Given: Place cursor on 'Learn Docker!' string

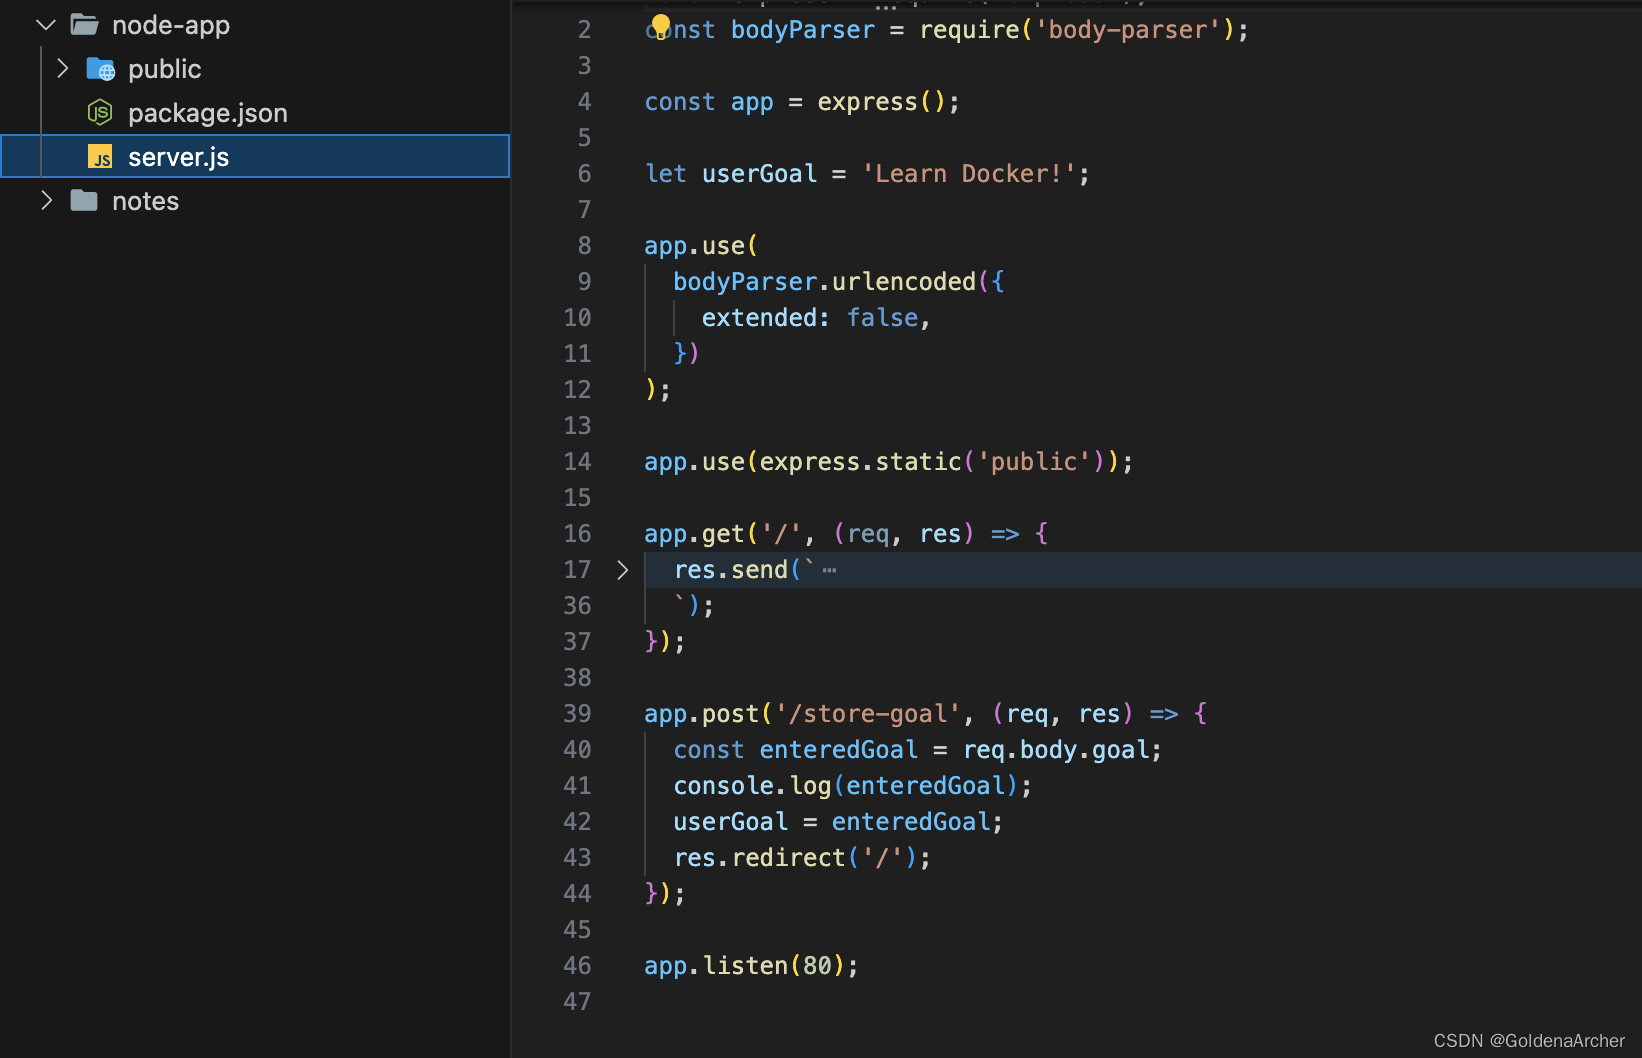Looking at the screenshot, I should (969, 174).
